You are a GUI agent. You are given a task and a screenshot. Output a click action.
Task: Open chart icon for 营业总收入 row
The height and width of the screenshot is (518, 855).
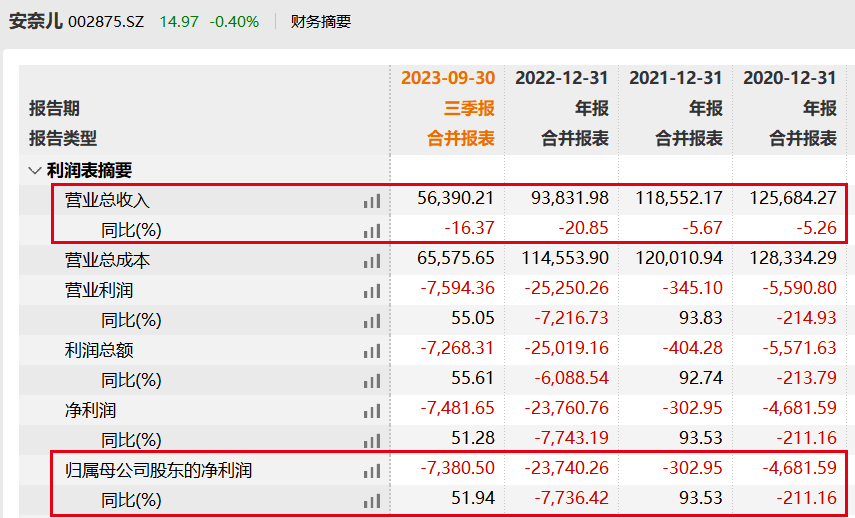(372, 201)
